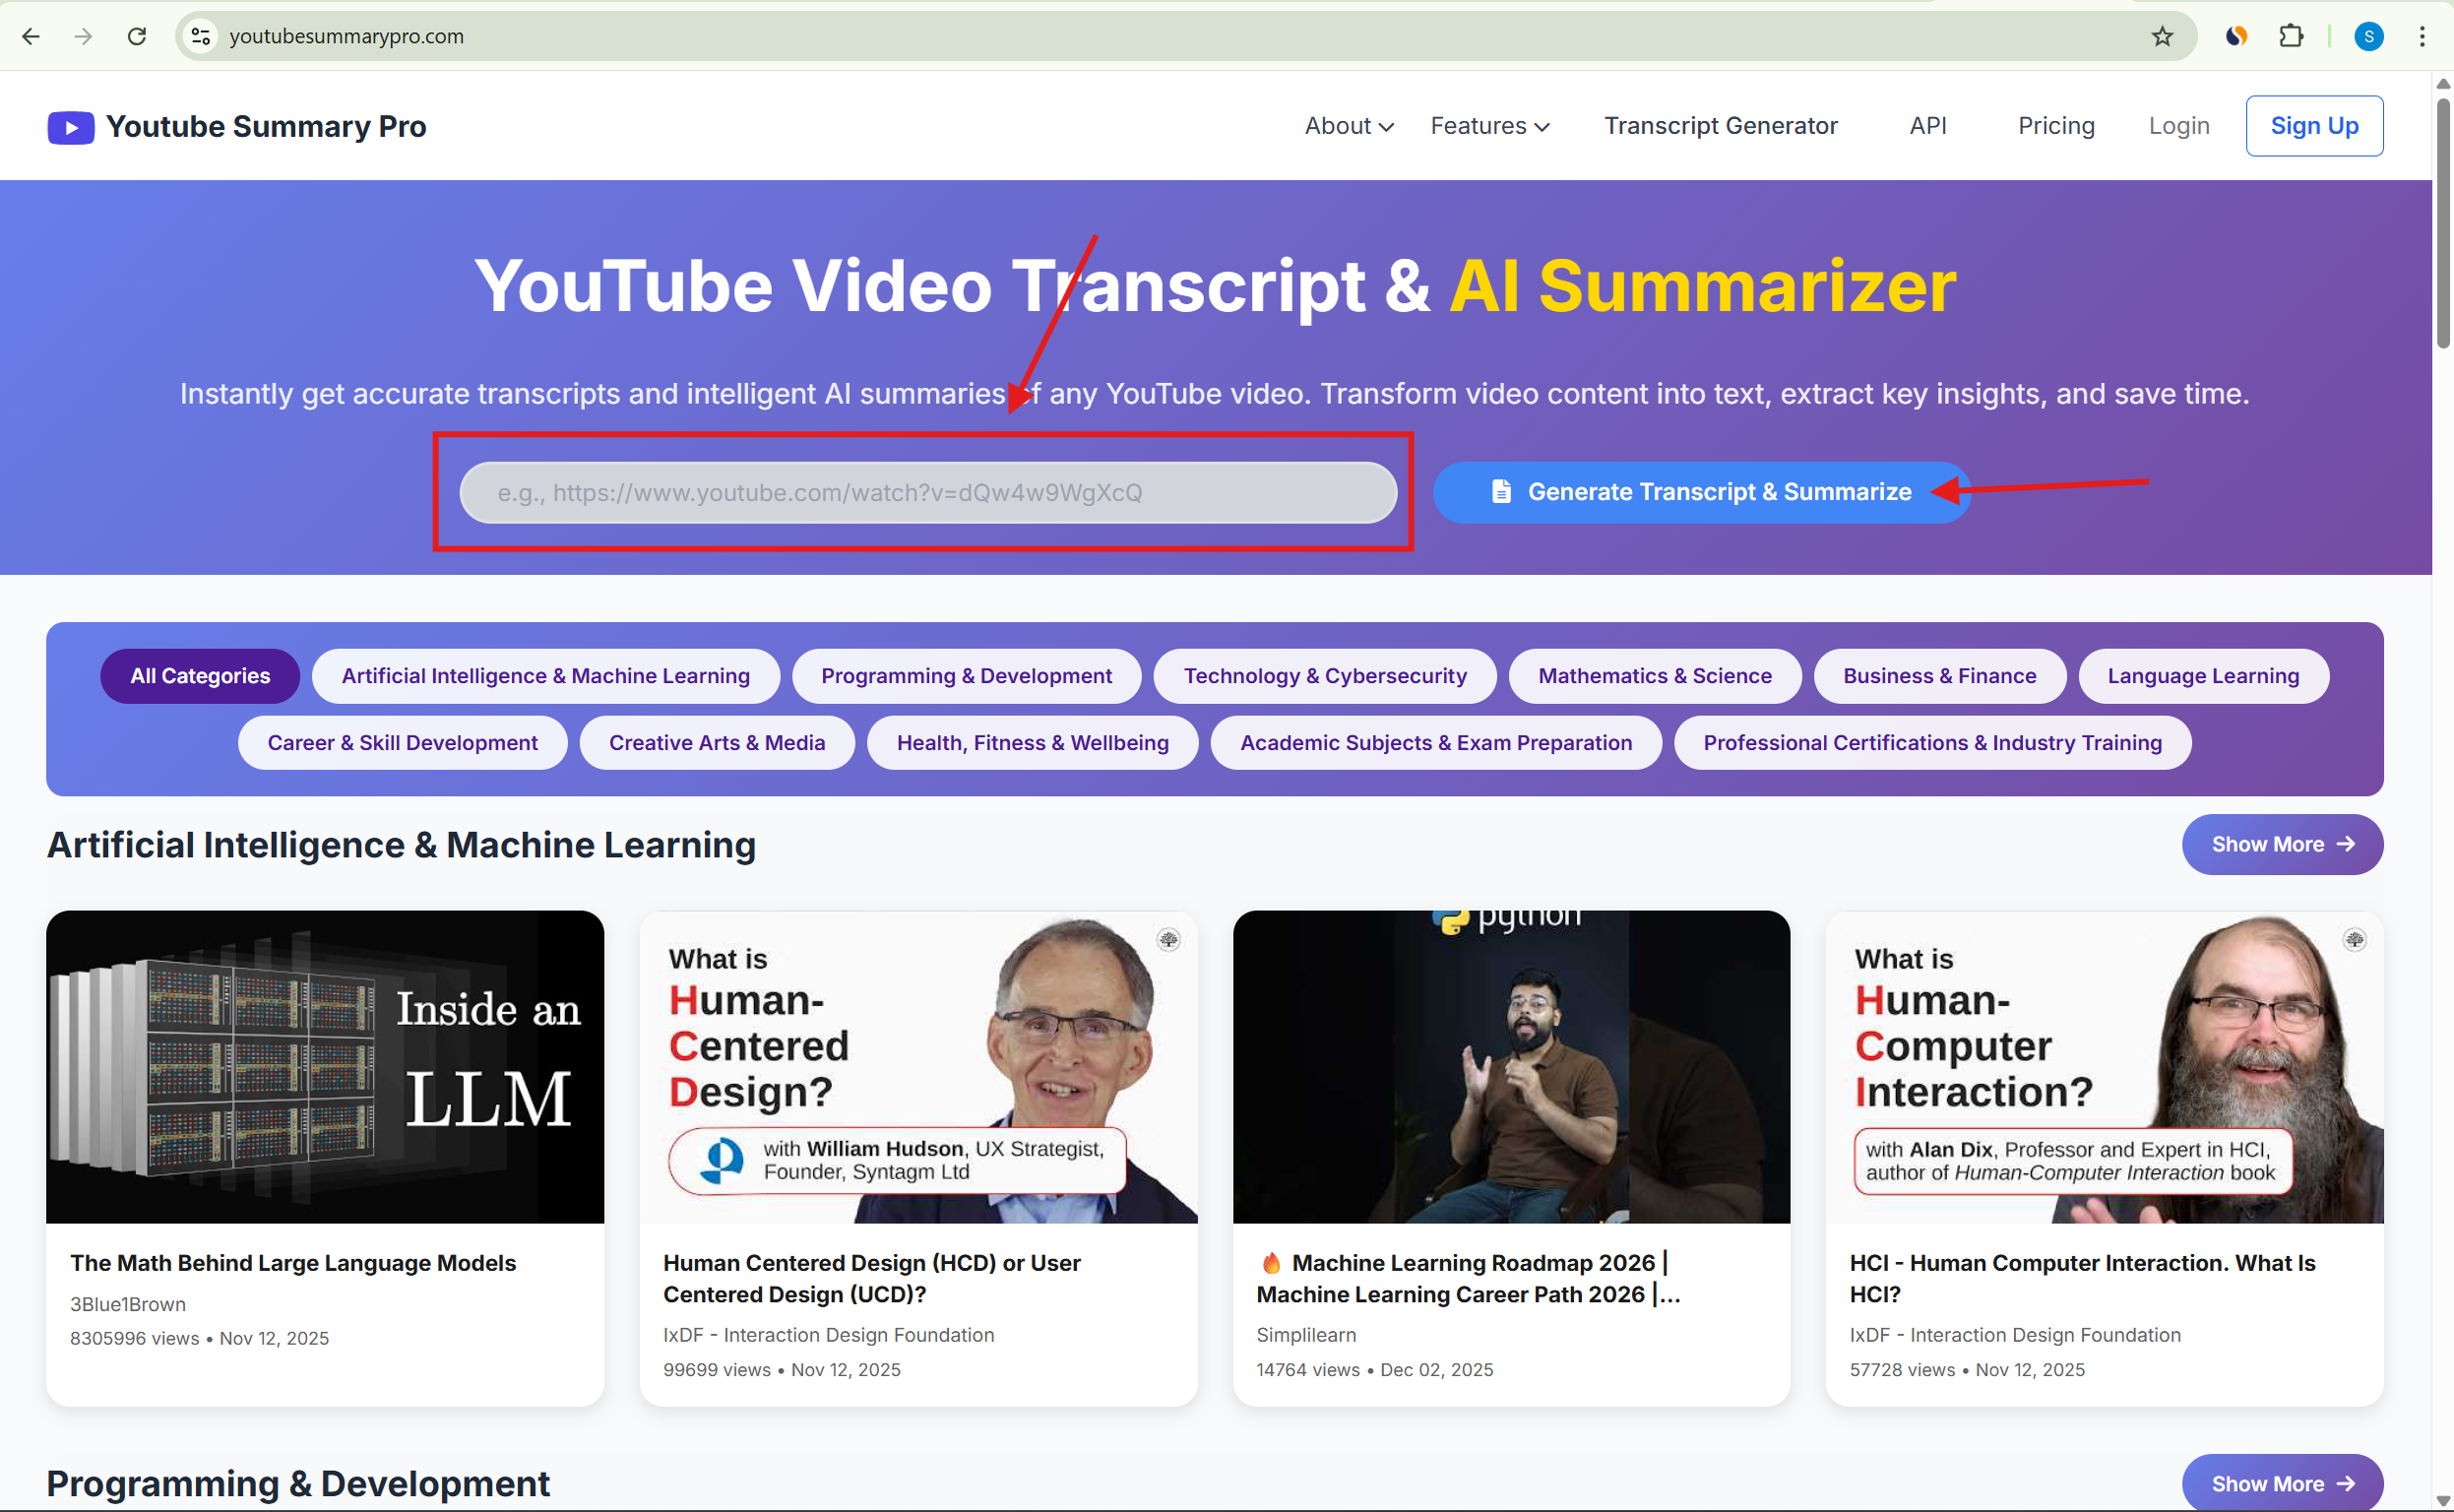Open site information icon in the address bar
The width and height of the screenshot is (2454, 1512).
[200, 36]
